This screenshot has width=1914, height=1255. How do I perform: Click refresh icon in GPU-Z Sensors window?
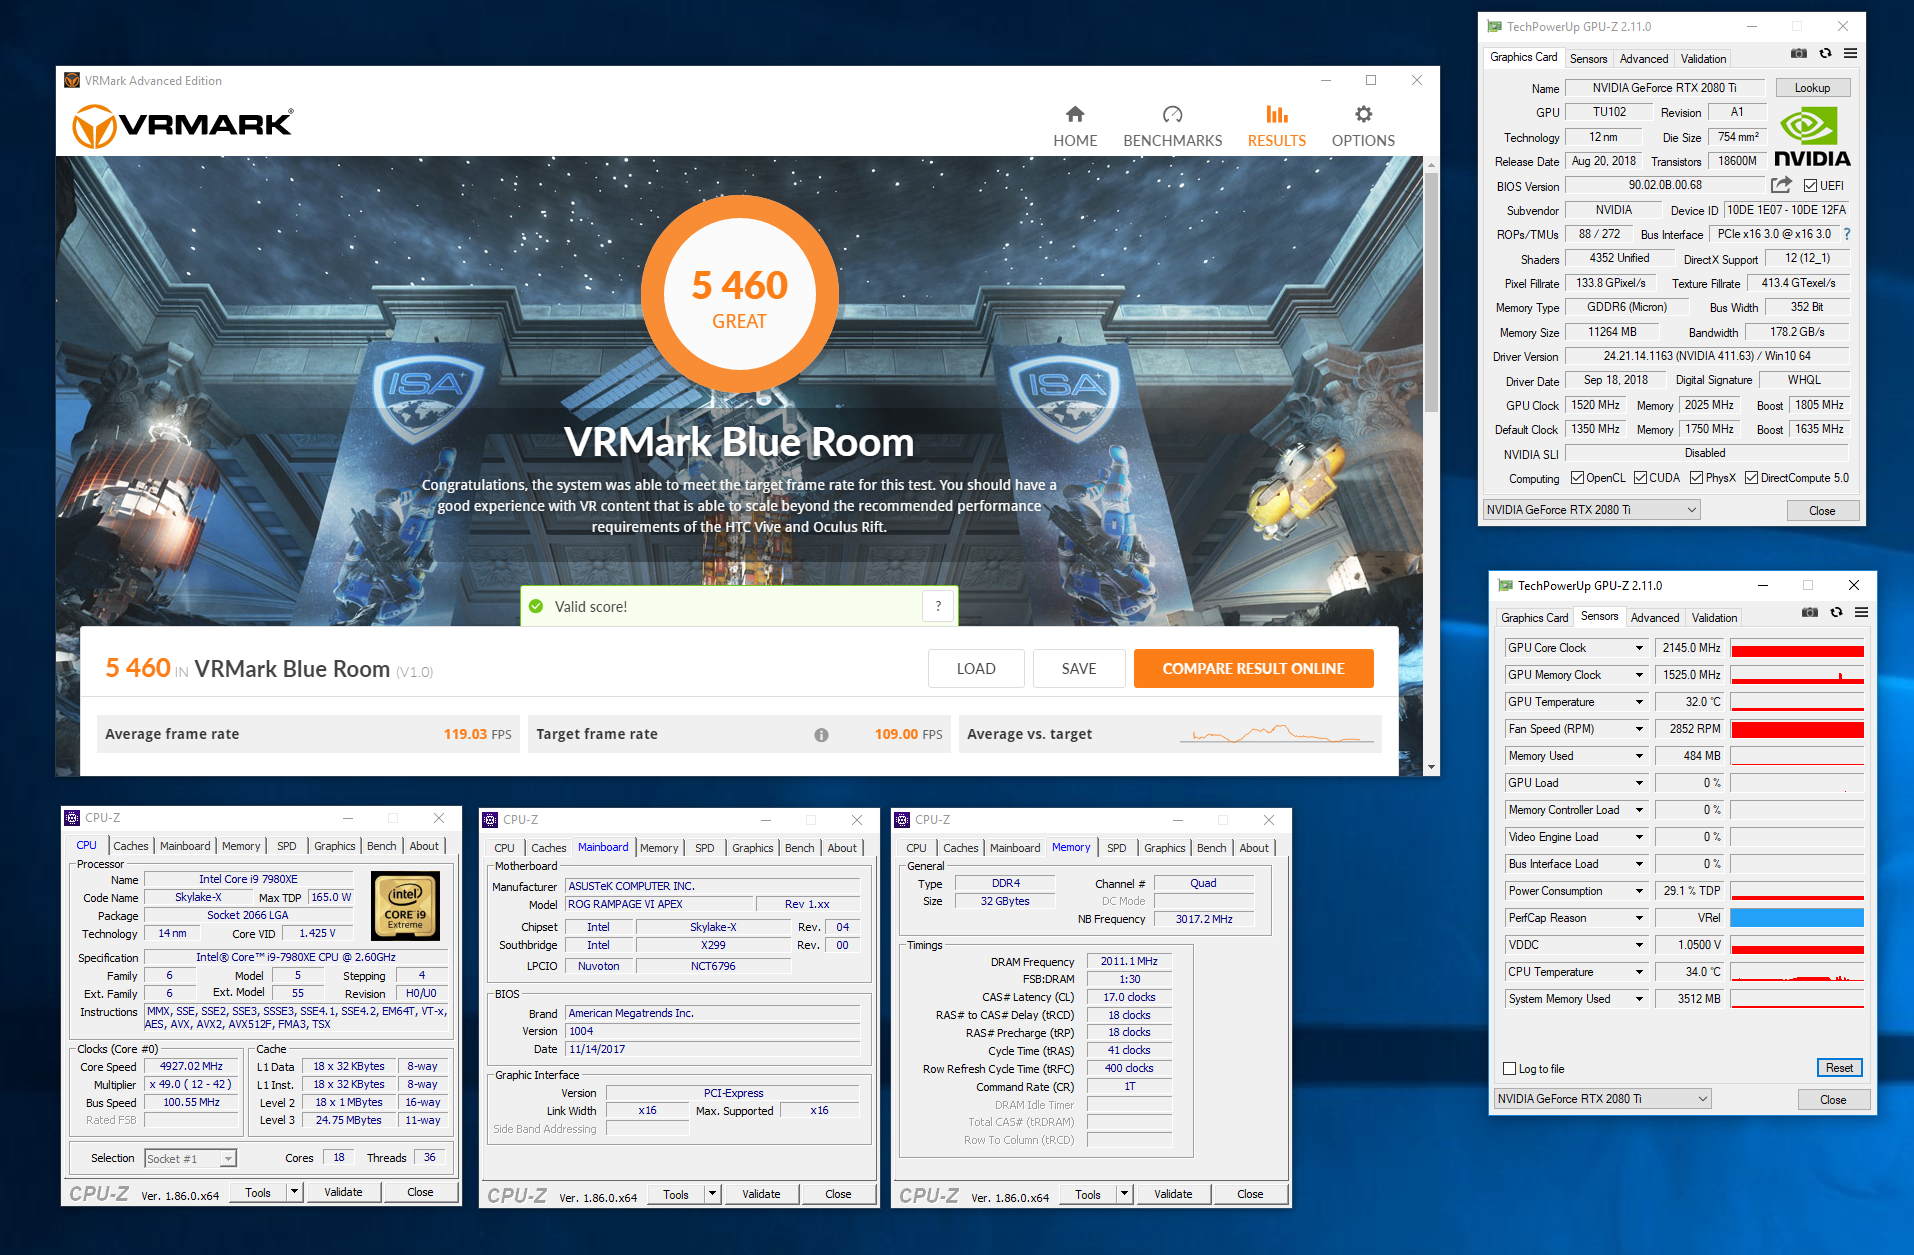(x=1836, y=612)
